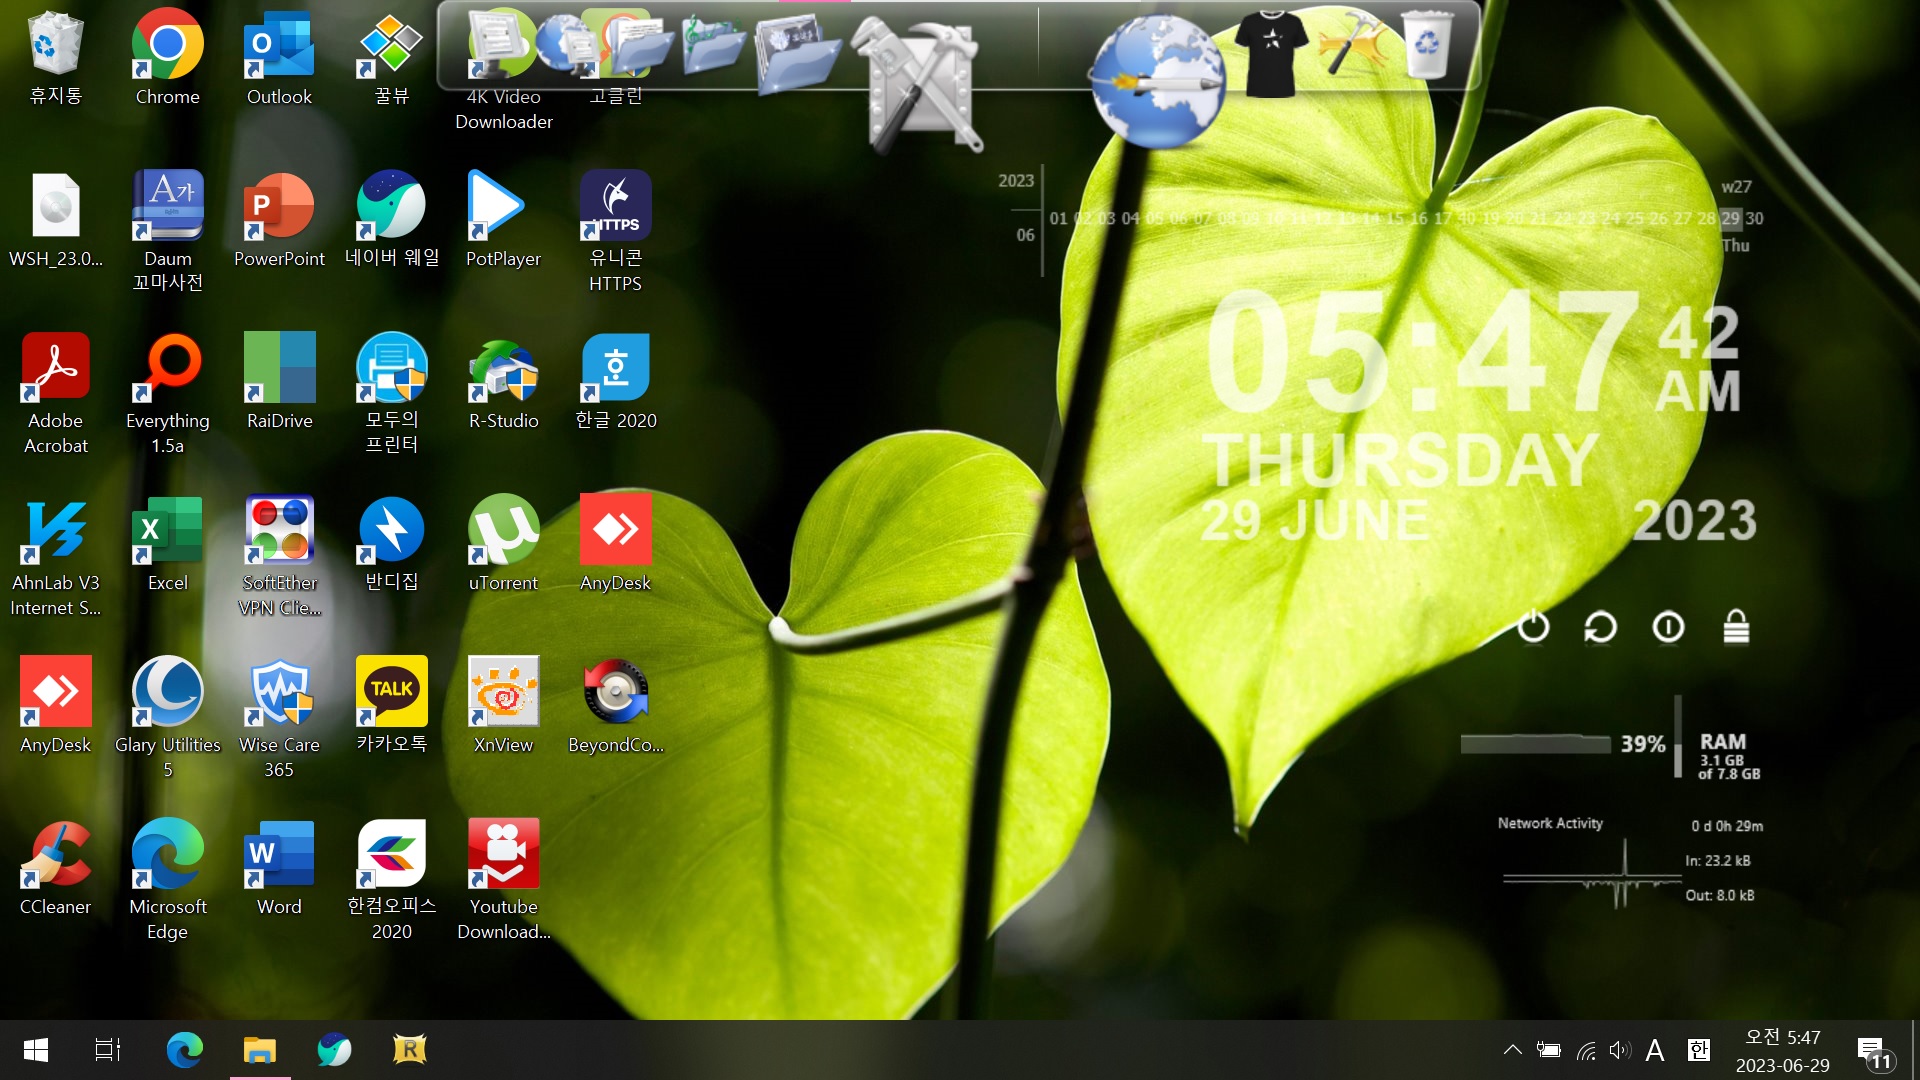Image resolution: width=1920 pixels, height=1080 pixels.
Task: Open the Youtube Download... desktop icon
Action: (503, 880)
